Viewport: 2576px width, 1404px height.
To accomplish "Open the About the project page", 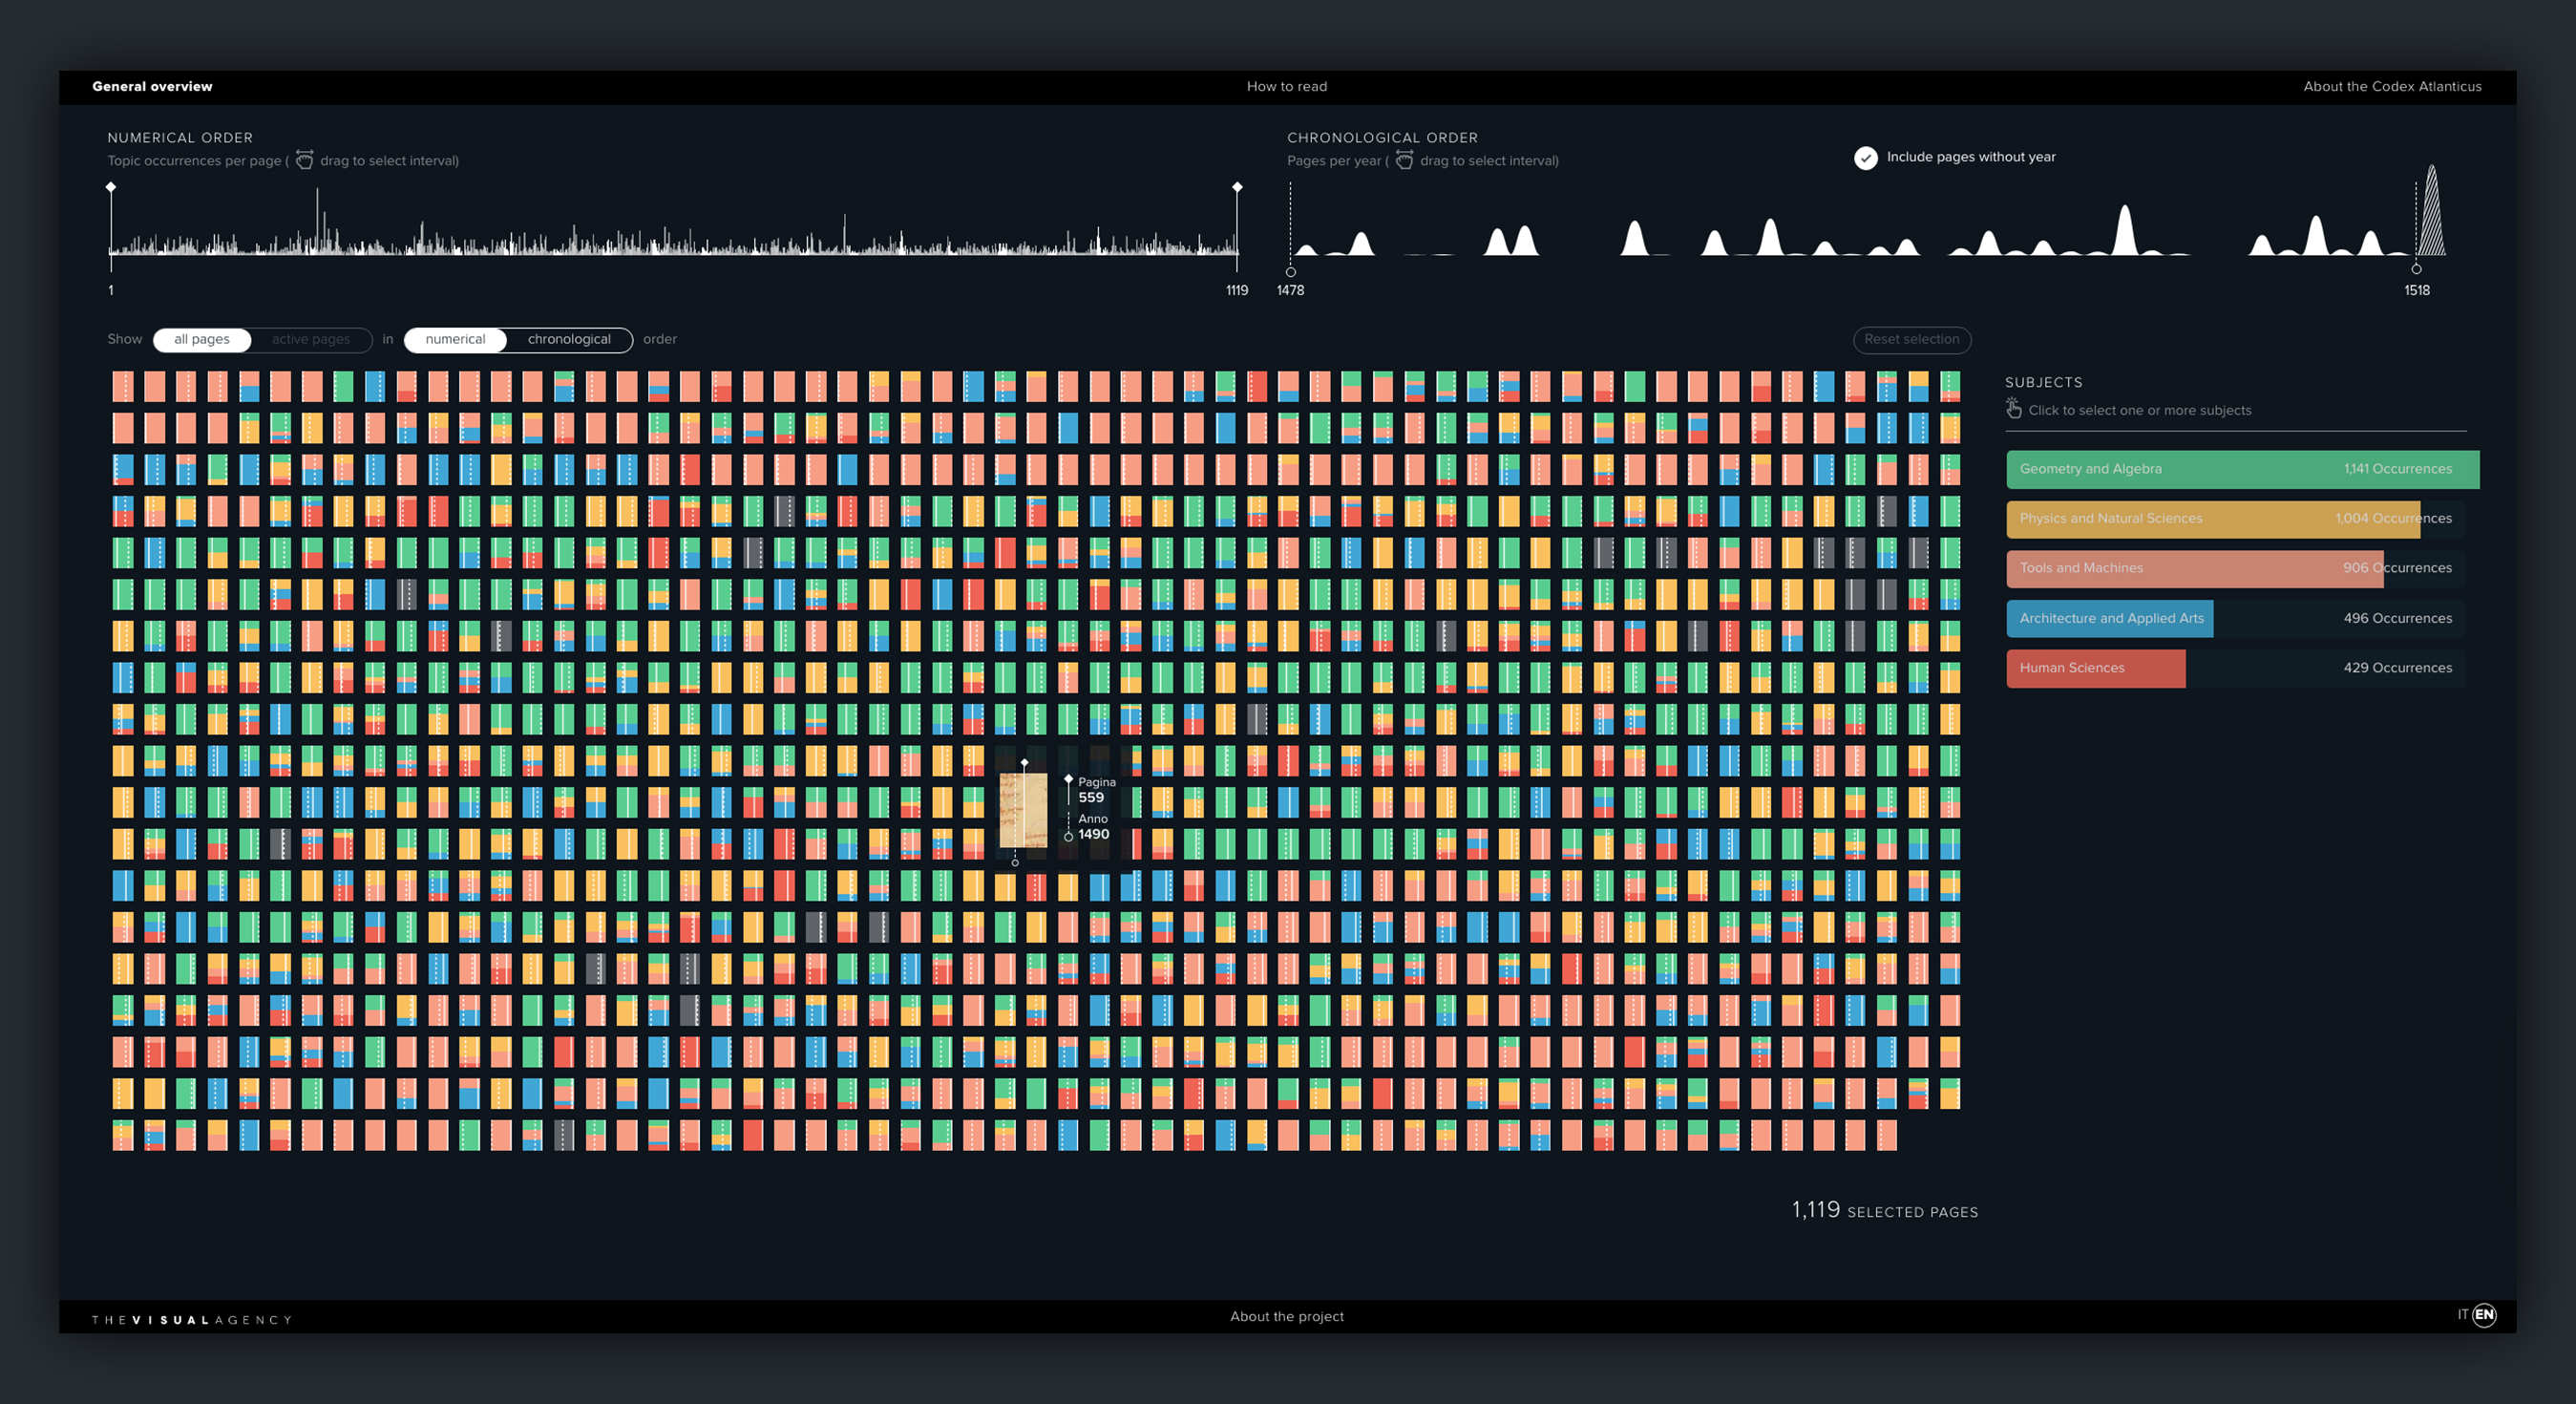I will click(1287, 1316).
